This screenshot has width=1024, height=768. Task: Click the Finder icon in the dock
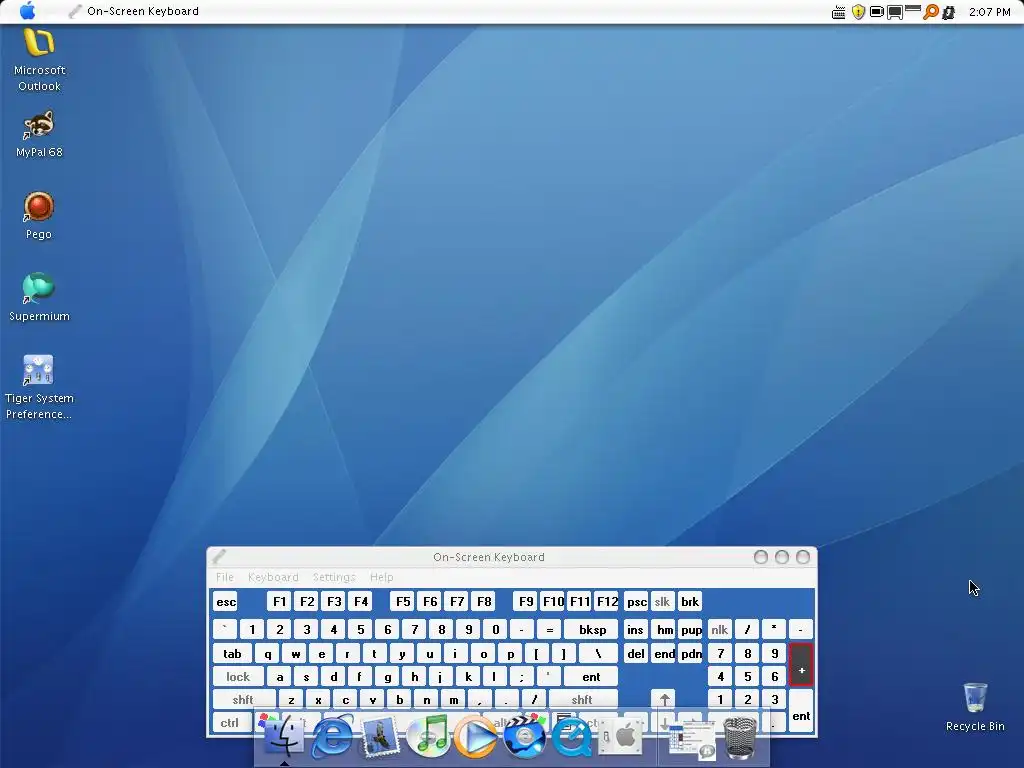pyautogui.click(x=284, y=735)
